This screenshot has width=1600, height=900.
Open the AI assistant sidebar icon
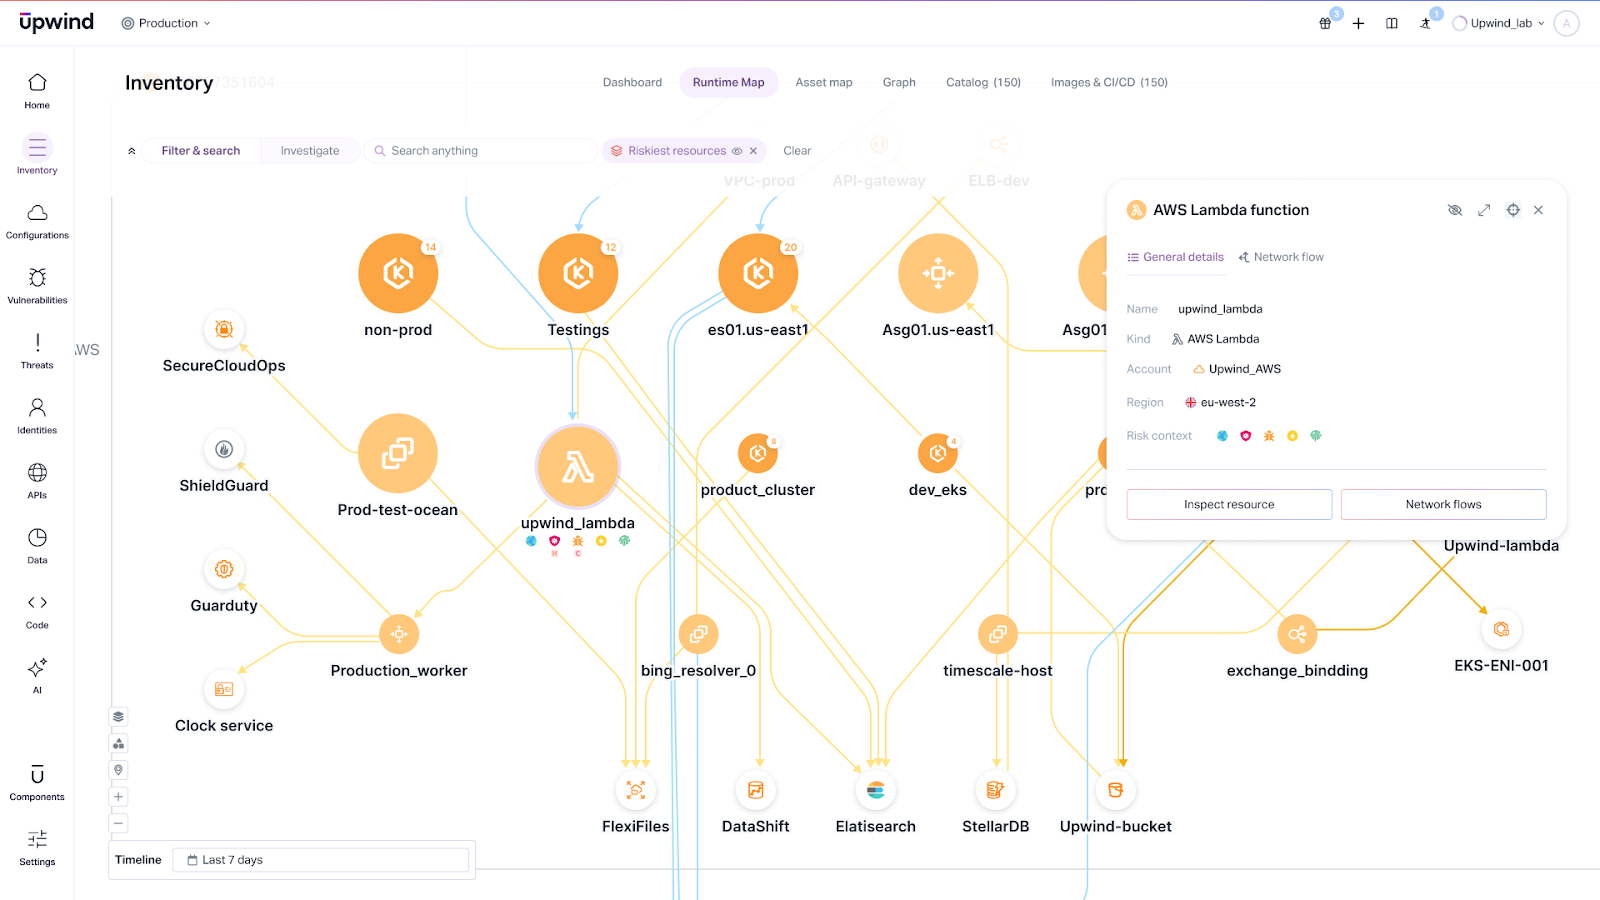[37, 675]
